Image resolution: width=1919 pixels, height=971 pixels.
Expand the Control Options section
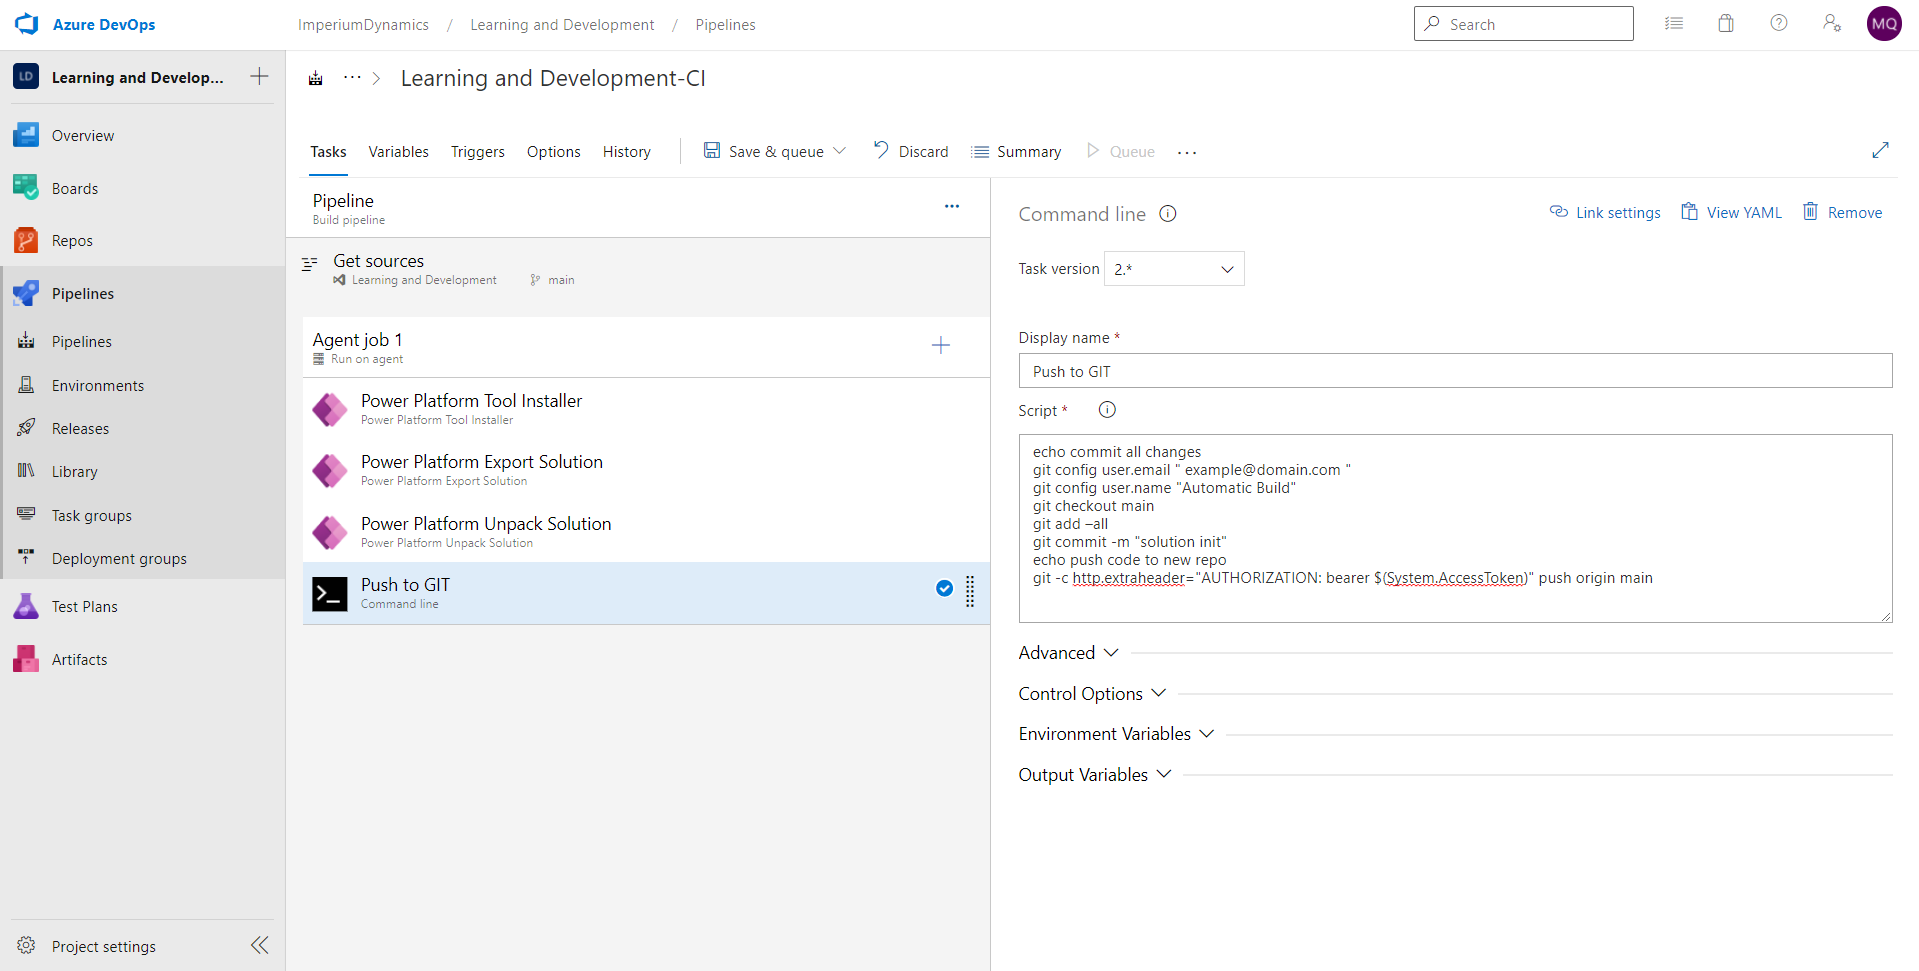[x=1090, y=693]
